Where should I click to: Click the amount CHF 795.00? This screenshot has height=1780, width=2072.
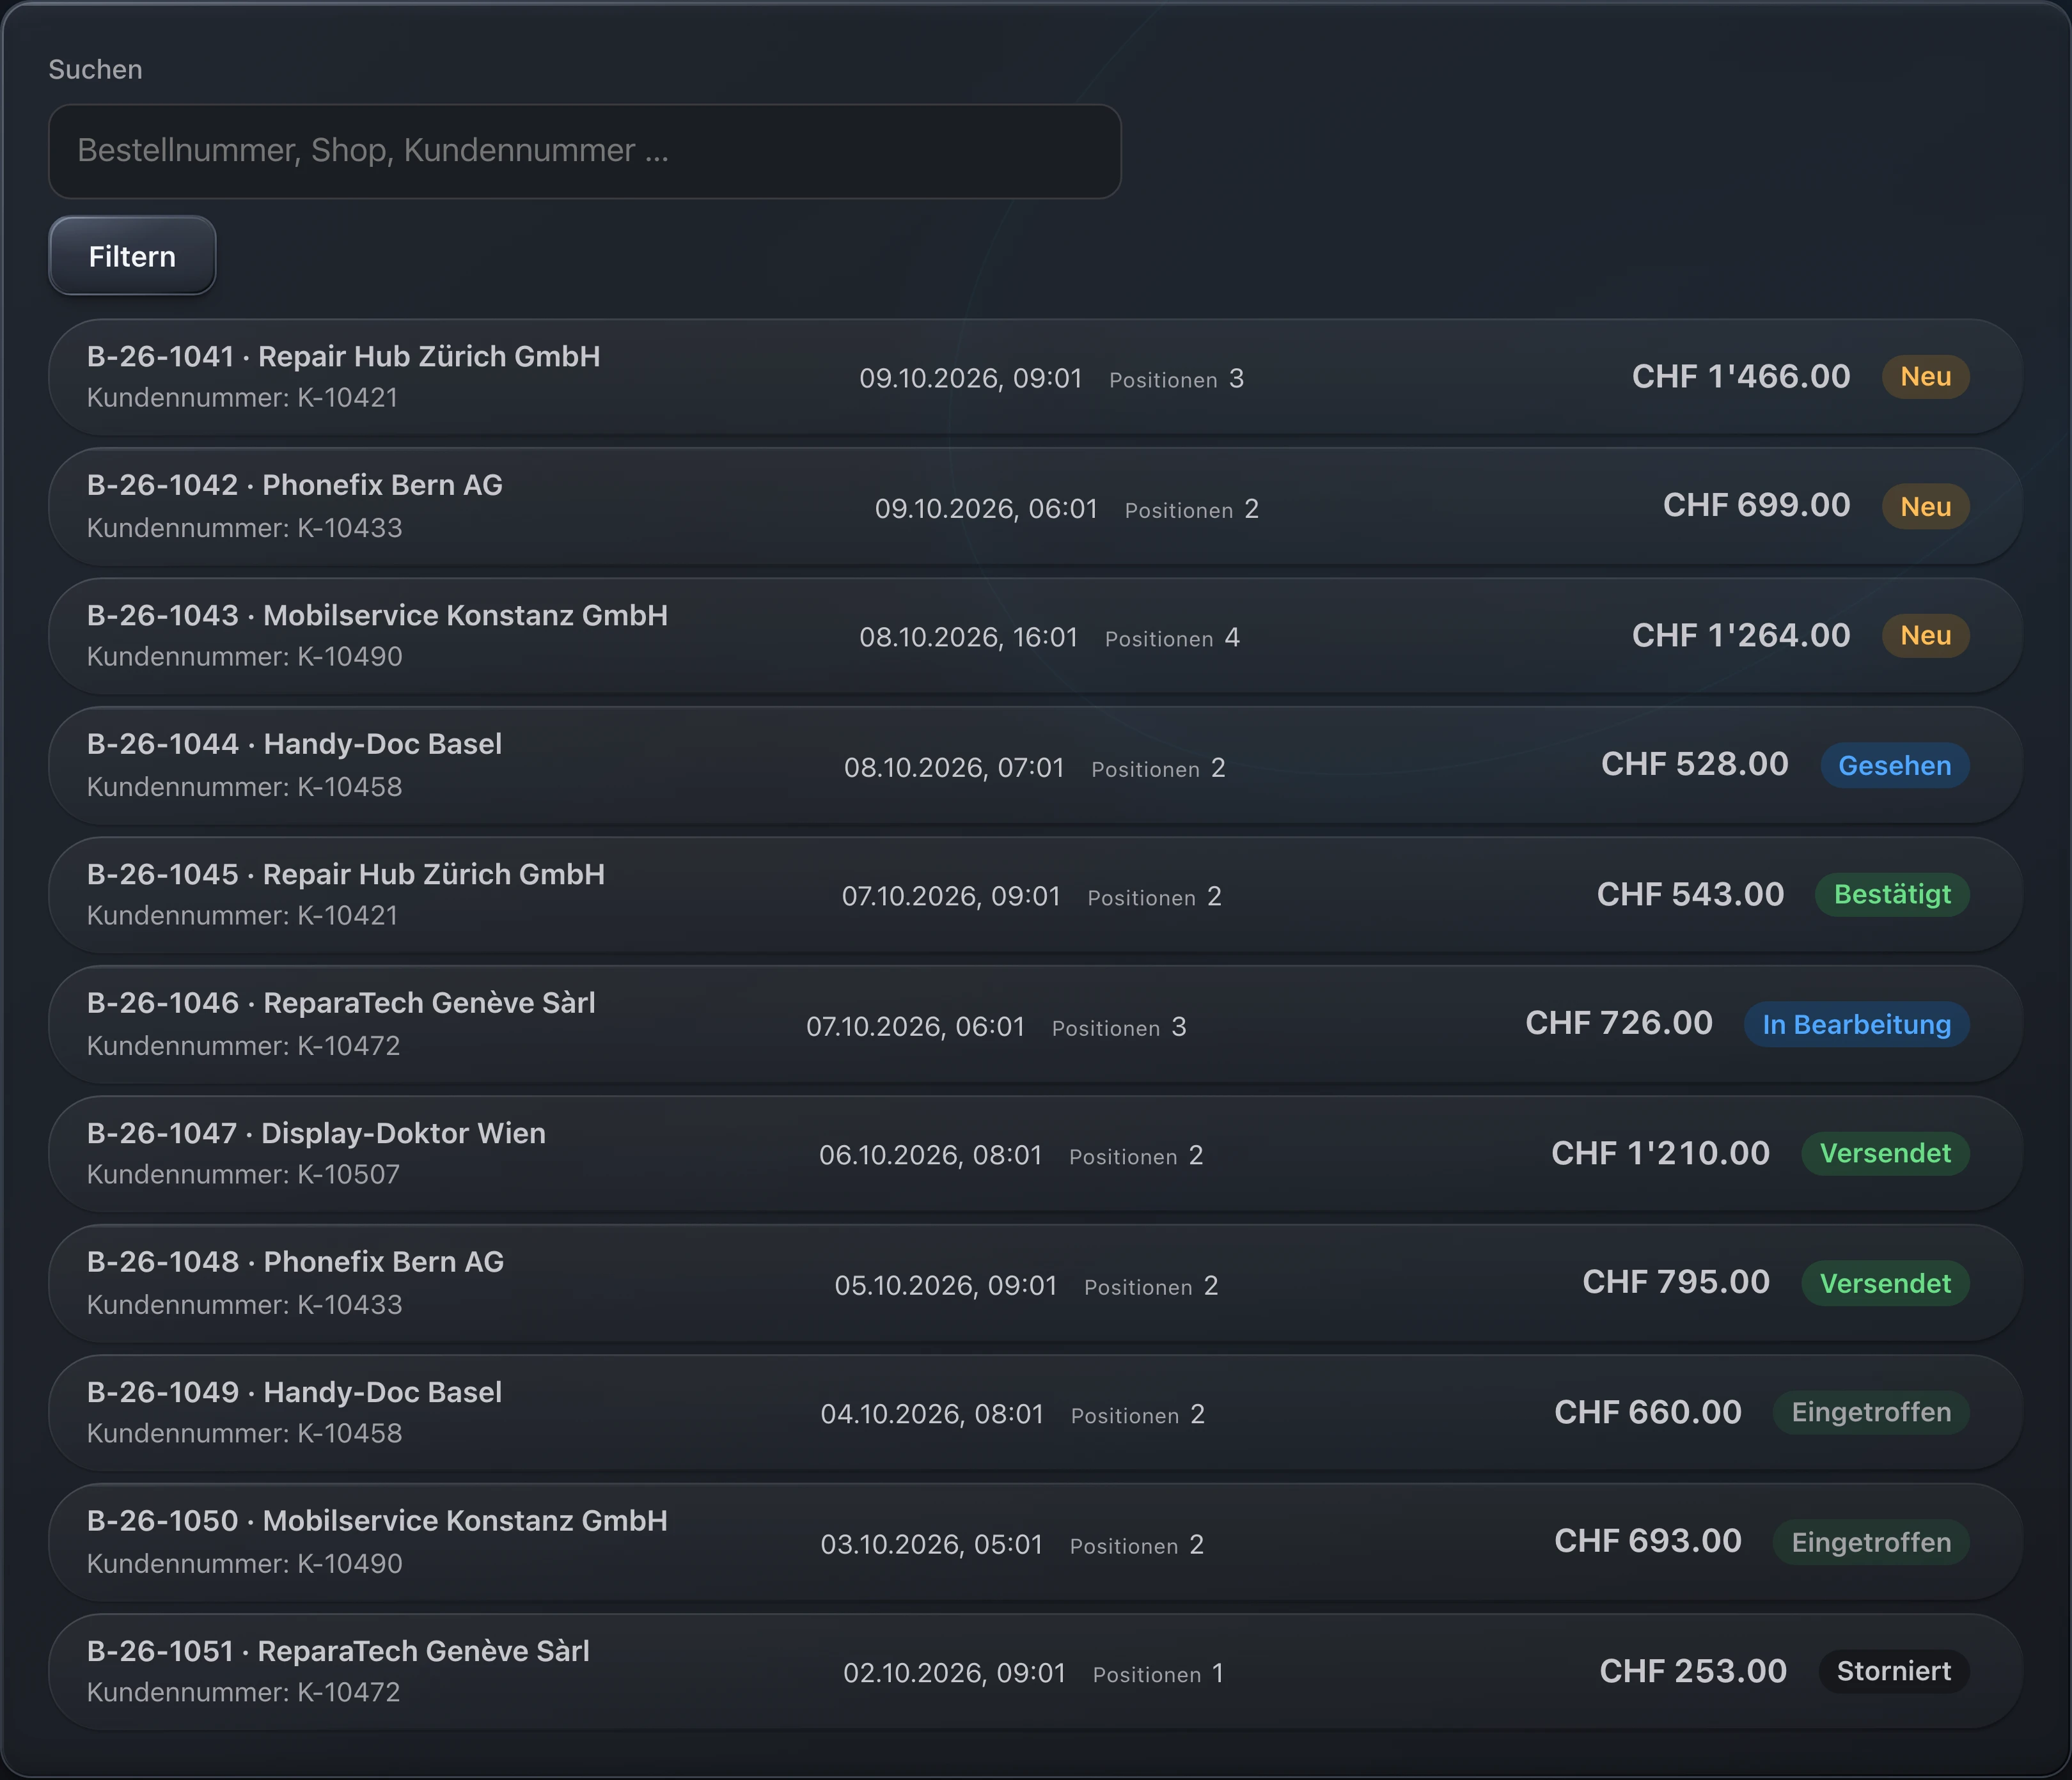click(1676, 1282)
